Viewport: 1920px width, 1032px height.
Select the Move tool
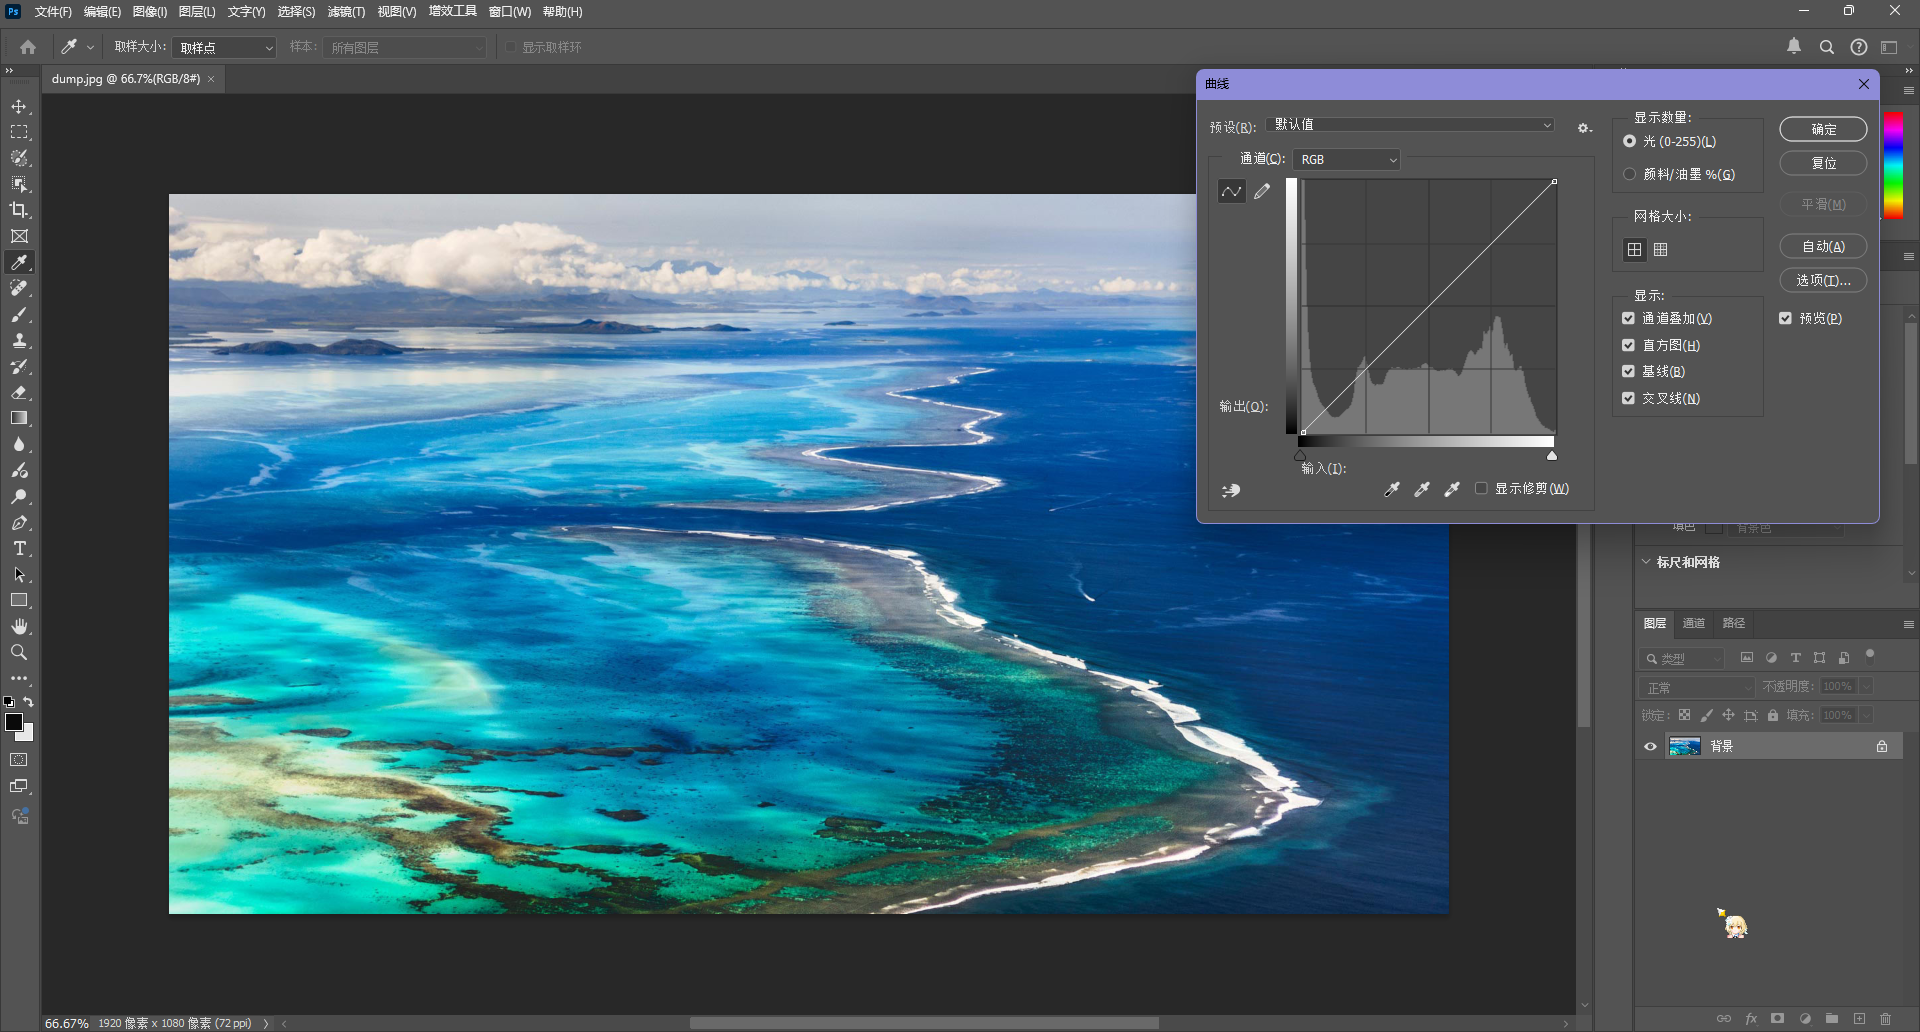point(19,106)
